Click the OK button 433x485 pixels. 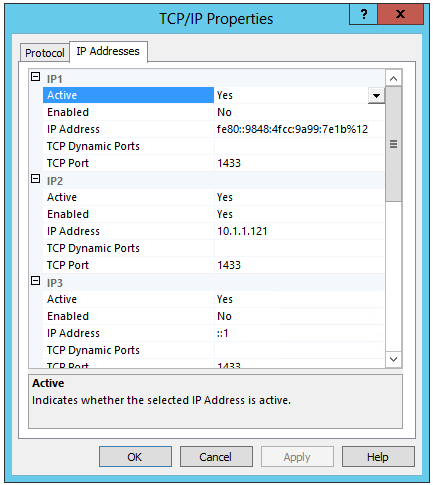pos(135,457)
